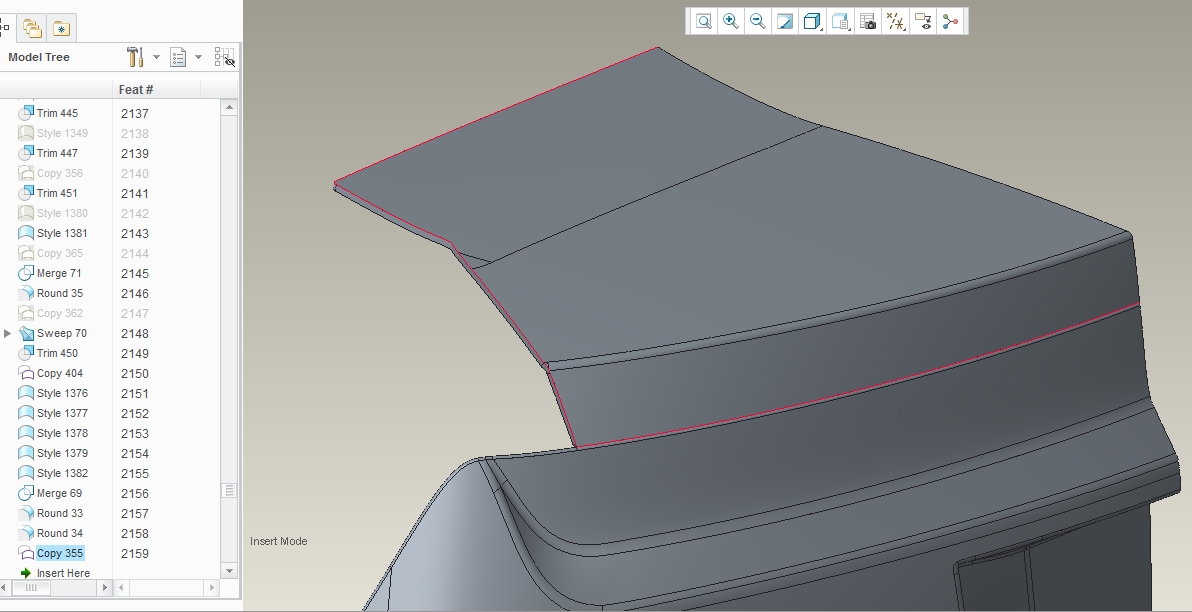Select highlighted Copy 355 feature

click(x=59, y=553)
